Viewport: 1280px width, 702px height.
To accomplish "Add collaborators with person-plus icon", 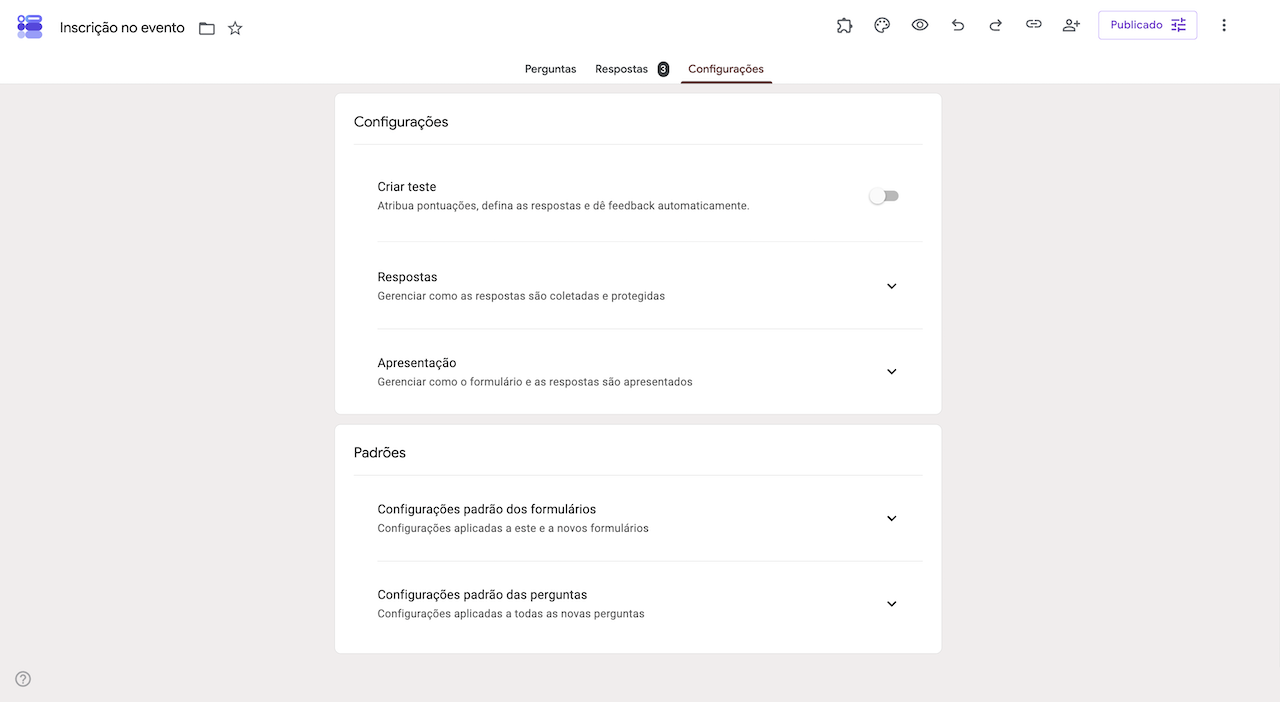I will point(1071,25).
